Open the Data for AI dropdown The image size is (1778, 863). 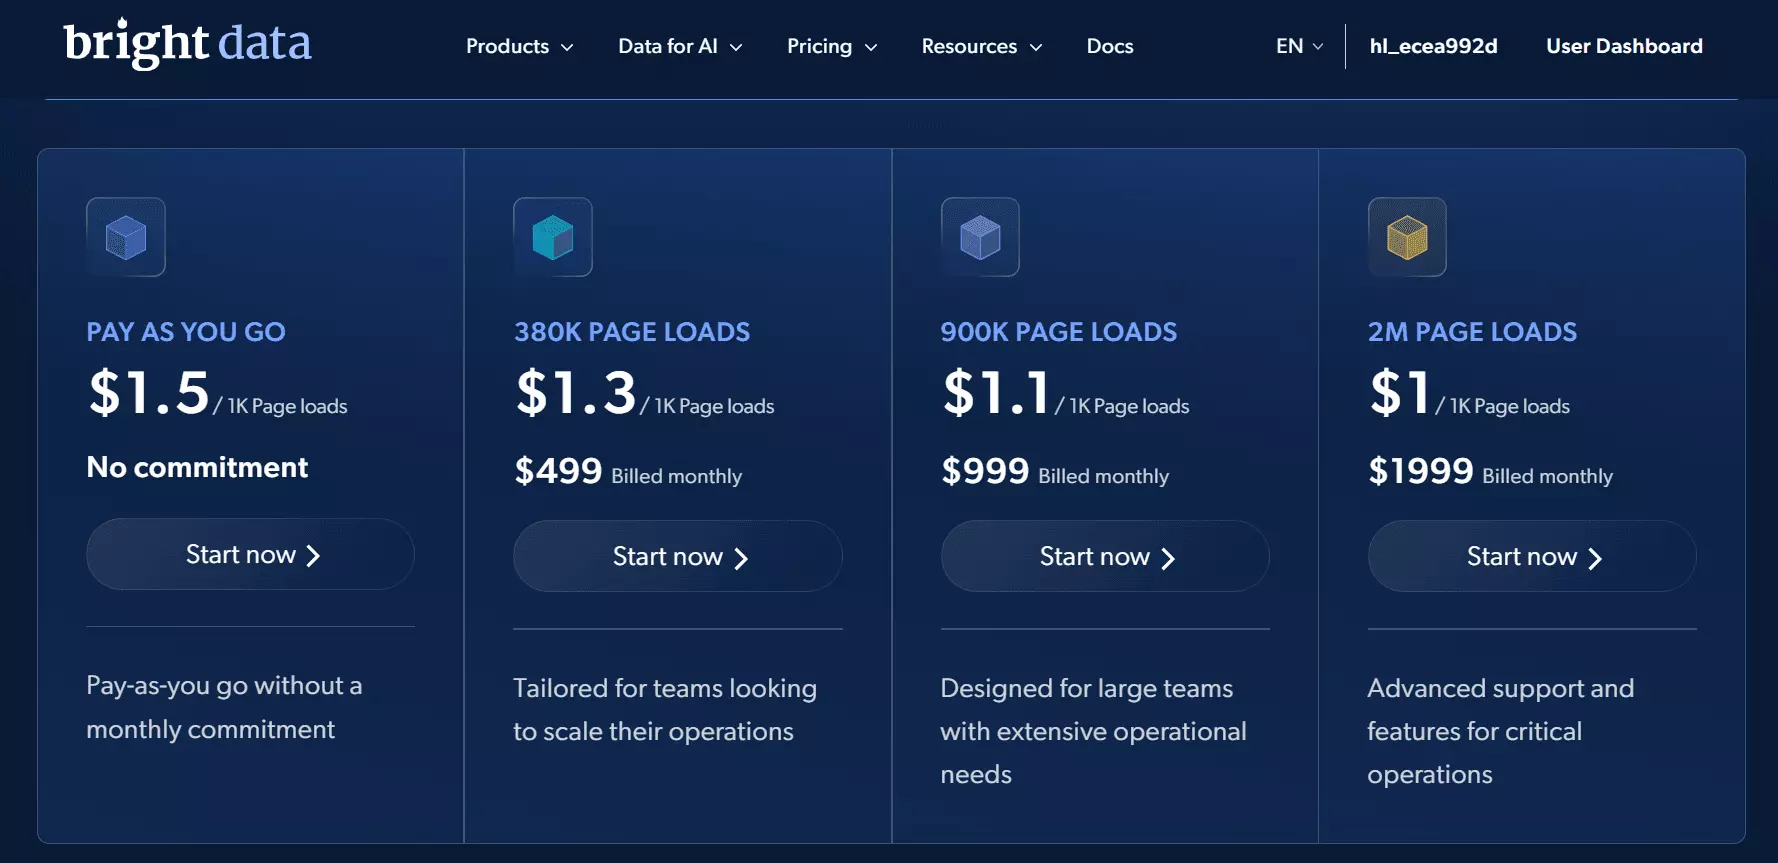click(680, 46)
